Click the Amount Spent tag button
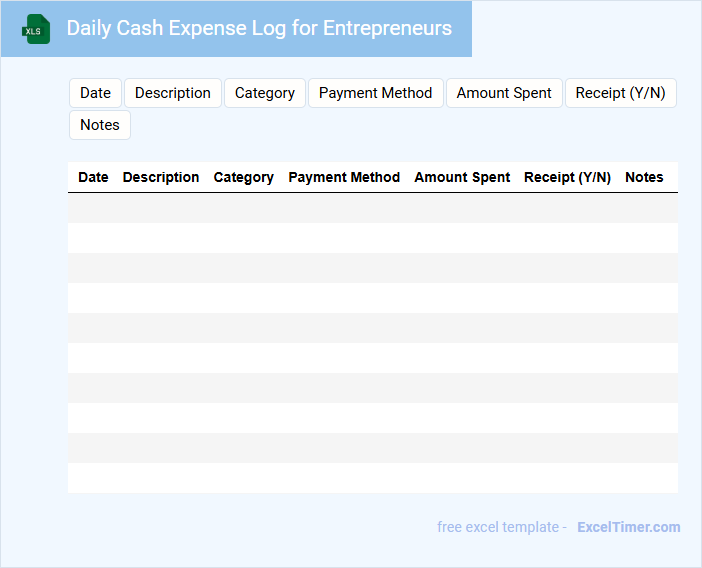The height and width of the screenshot is (568, 702). point(504,93)
